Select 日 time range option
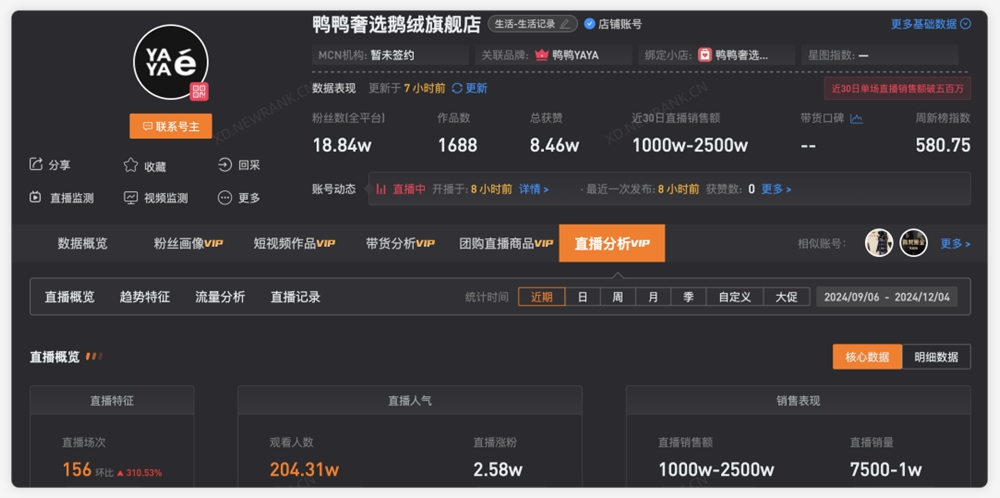 pyautogui.click(x=582, y=297)
